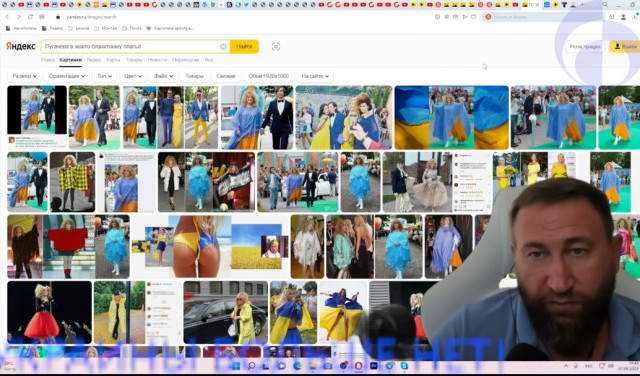This screenshot has width=640, height=376.
Task: Open Windows Start menu on taskbar
Action: (x=236, y=365)
